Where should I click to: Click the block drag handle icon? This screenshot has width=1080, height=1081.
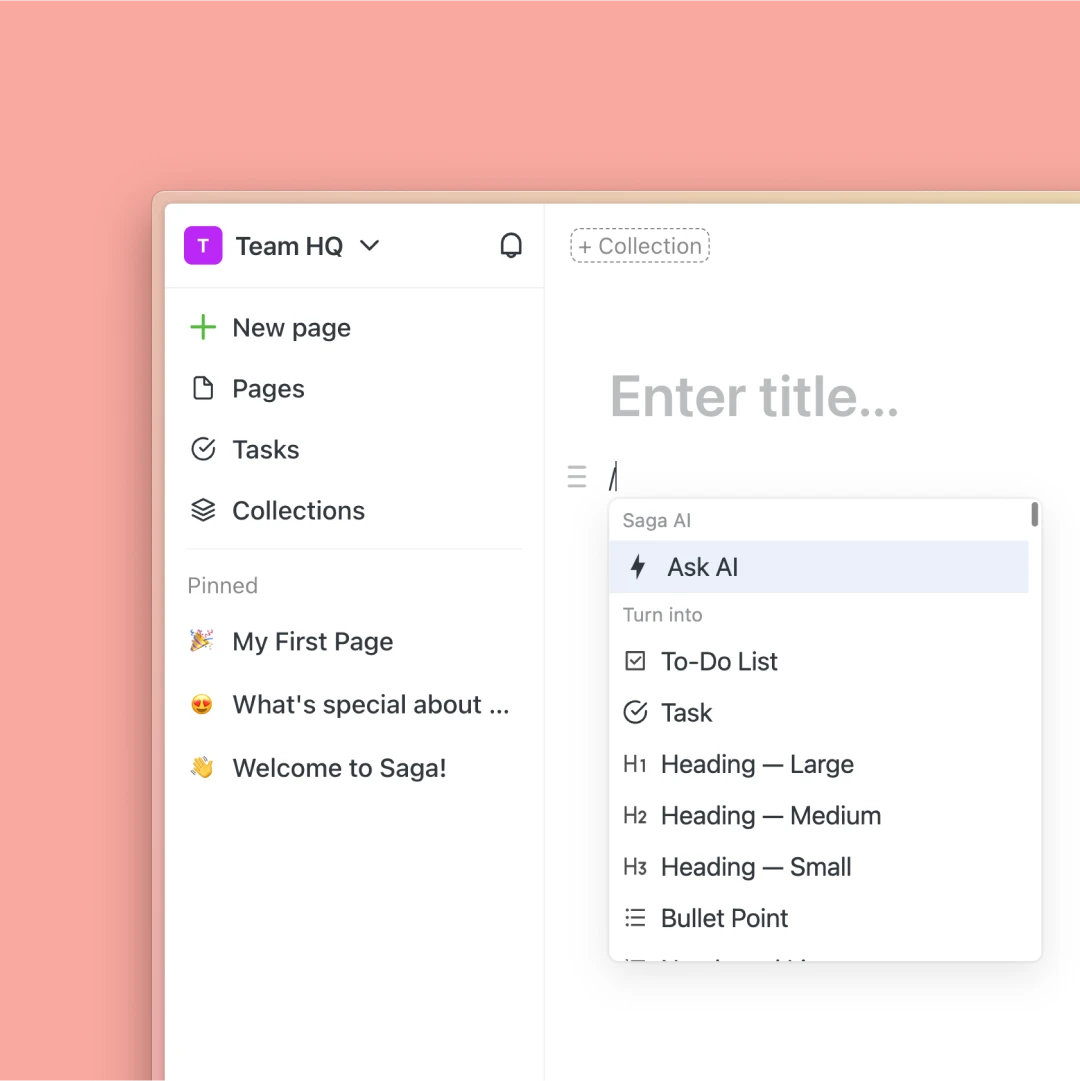[576, 476]
